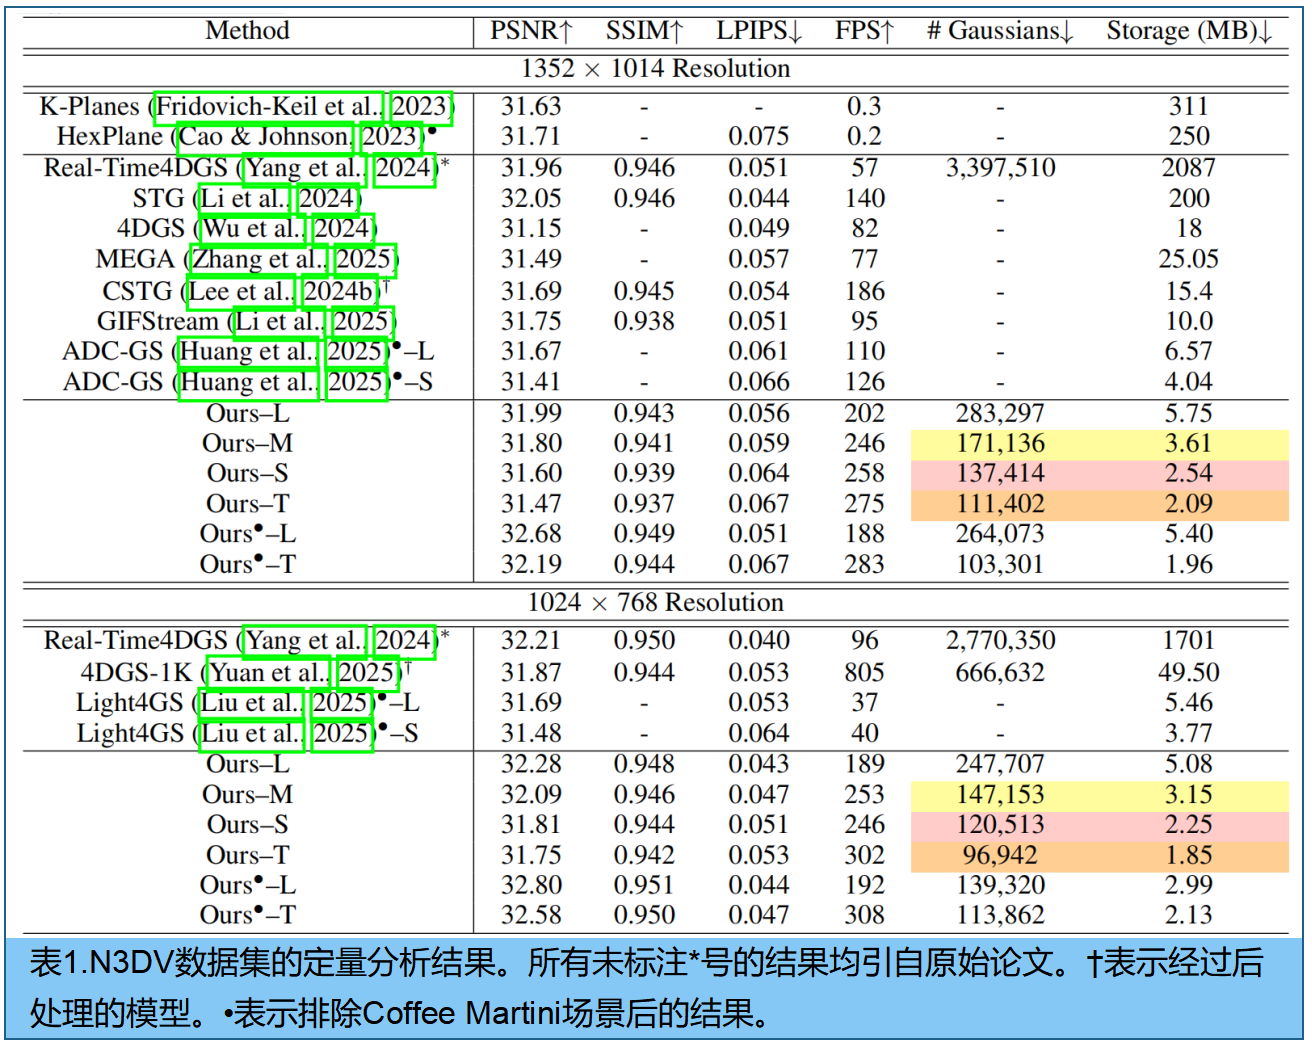
Task: Select the 264,073 Gaussians value
Action: point(1000,535)
